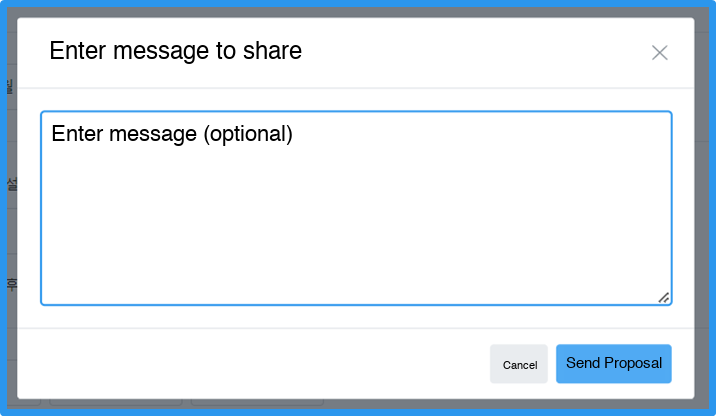Focus the Enter message (optional) text area

pyautogui.click(x=356, y=208)
